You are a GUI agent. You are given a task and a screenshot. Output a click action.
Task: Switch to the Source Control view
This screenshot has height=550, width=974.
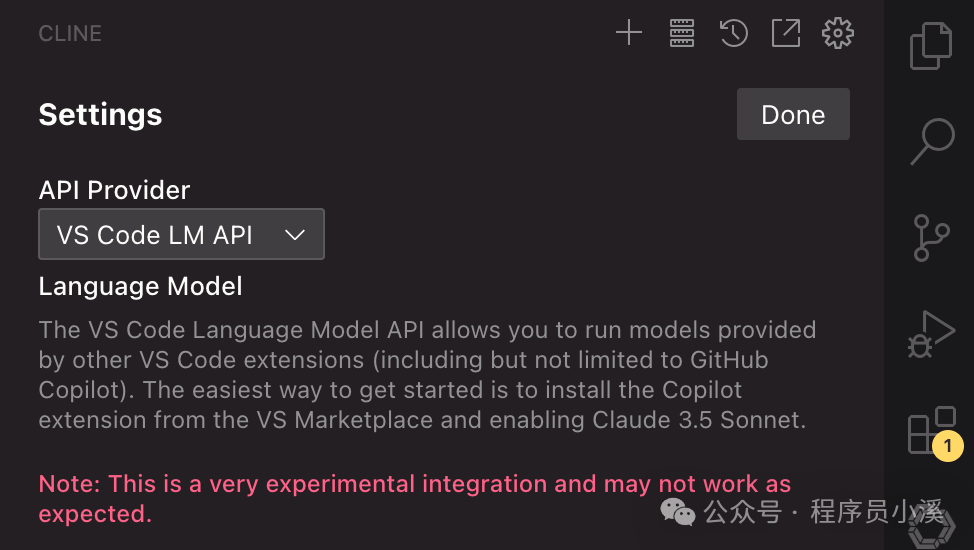tap(931, 238)
